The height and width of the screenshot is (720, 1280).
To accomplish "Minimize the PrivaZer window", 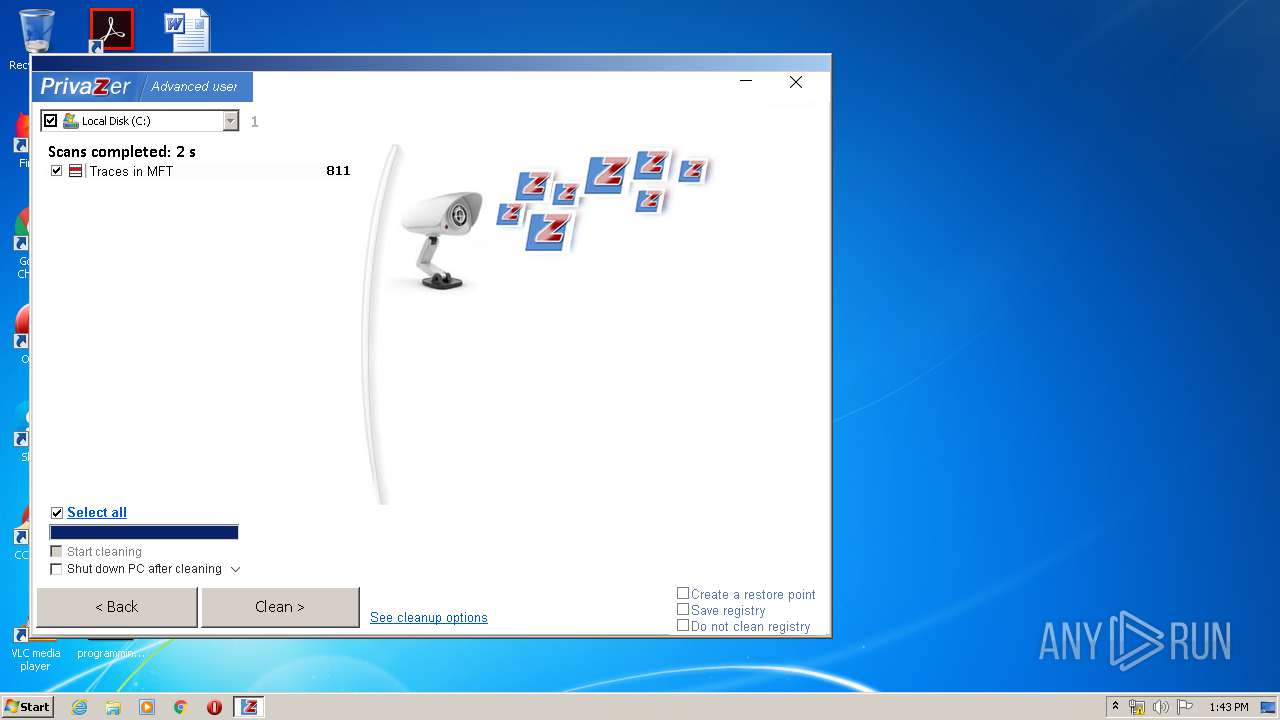I will point(746,82).
